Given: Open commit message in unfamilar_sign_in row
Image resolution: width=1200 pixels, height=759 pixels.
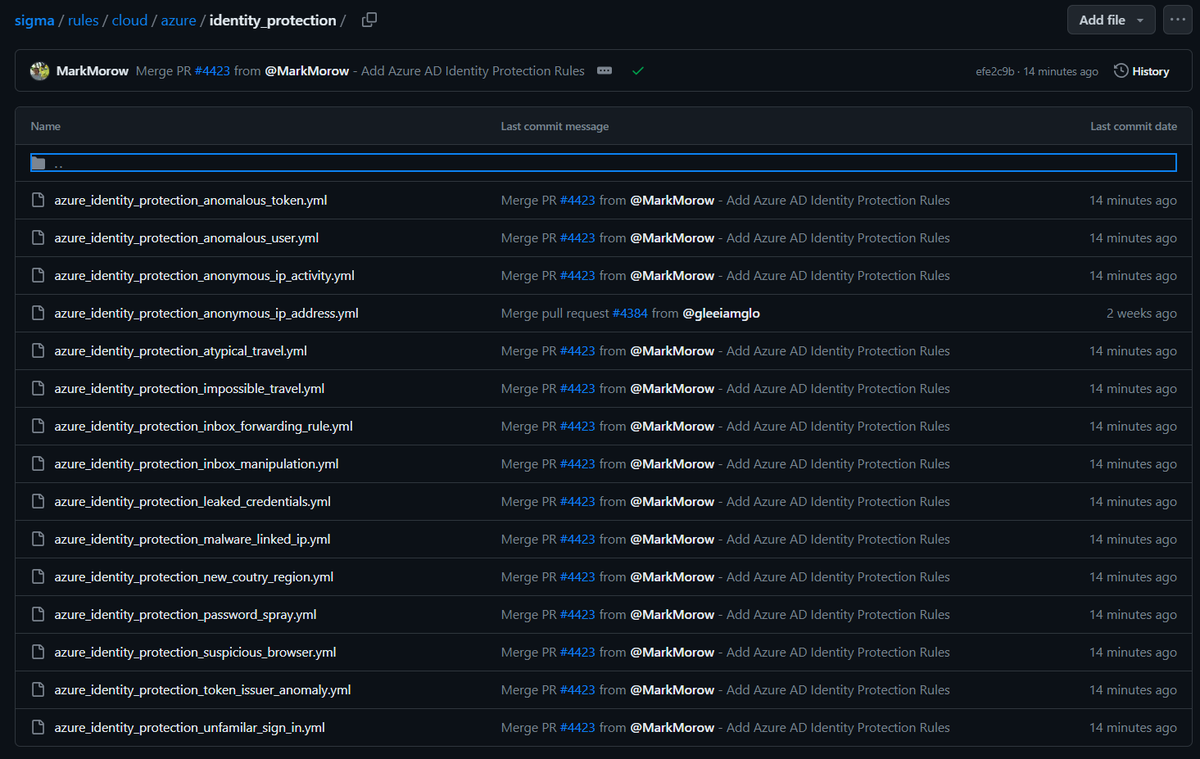Looking at the screenshot, I should (x=725, y=727).
